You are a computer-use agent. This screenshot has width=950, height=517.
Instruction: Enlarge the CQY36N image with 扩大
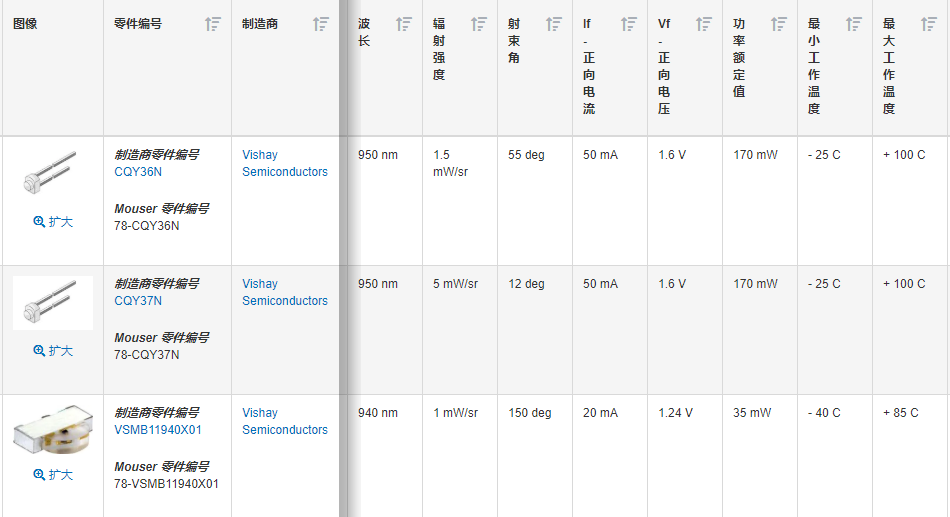[x=53, y=222]
